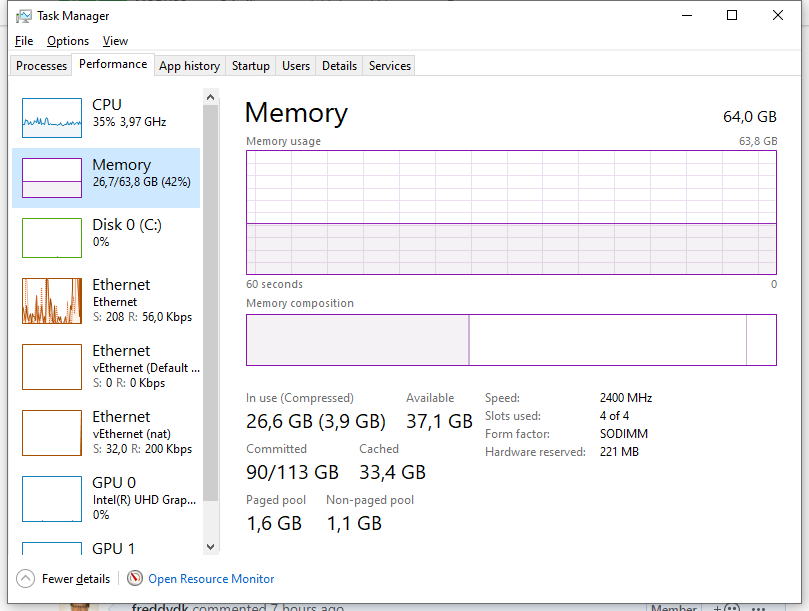This screenshot has width=809, height=611.
Task: Select the CPU usage graph thumbnail
Action: [52, 118]
